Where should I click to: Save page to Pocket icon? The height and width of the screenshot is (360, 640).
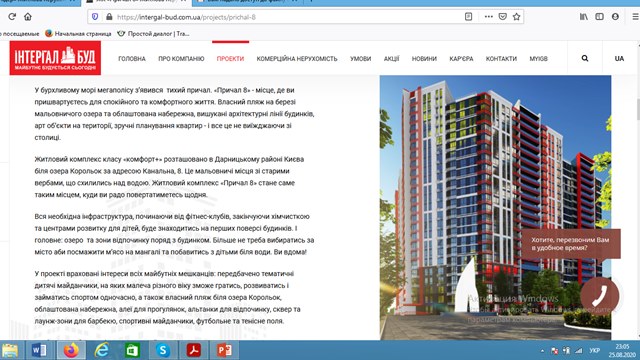(x=503, y=17)
